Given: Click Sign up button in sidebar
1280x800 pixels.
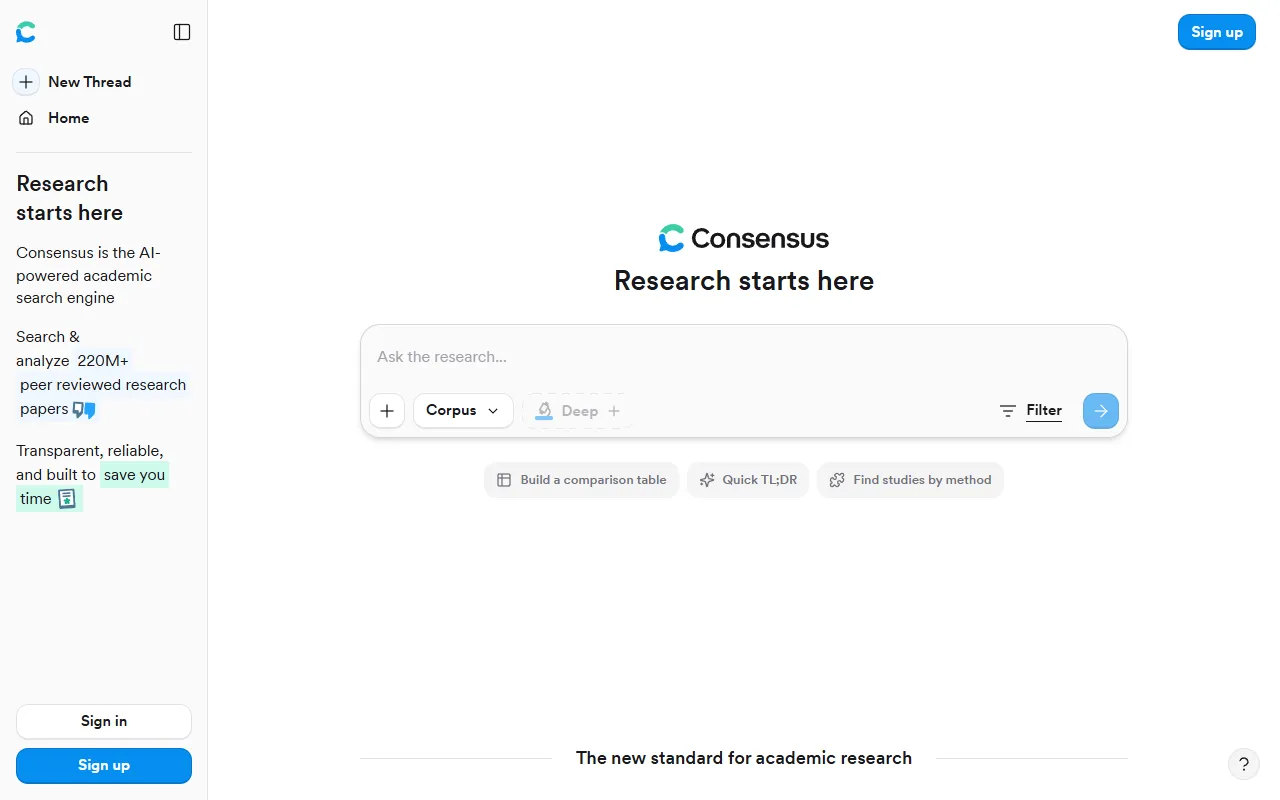Looking at the screenshot, I should coord(104,766).
